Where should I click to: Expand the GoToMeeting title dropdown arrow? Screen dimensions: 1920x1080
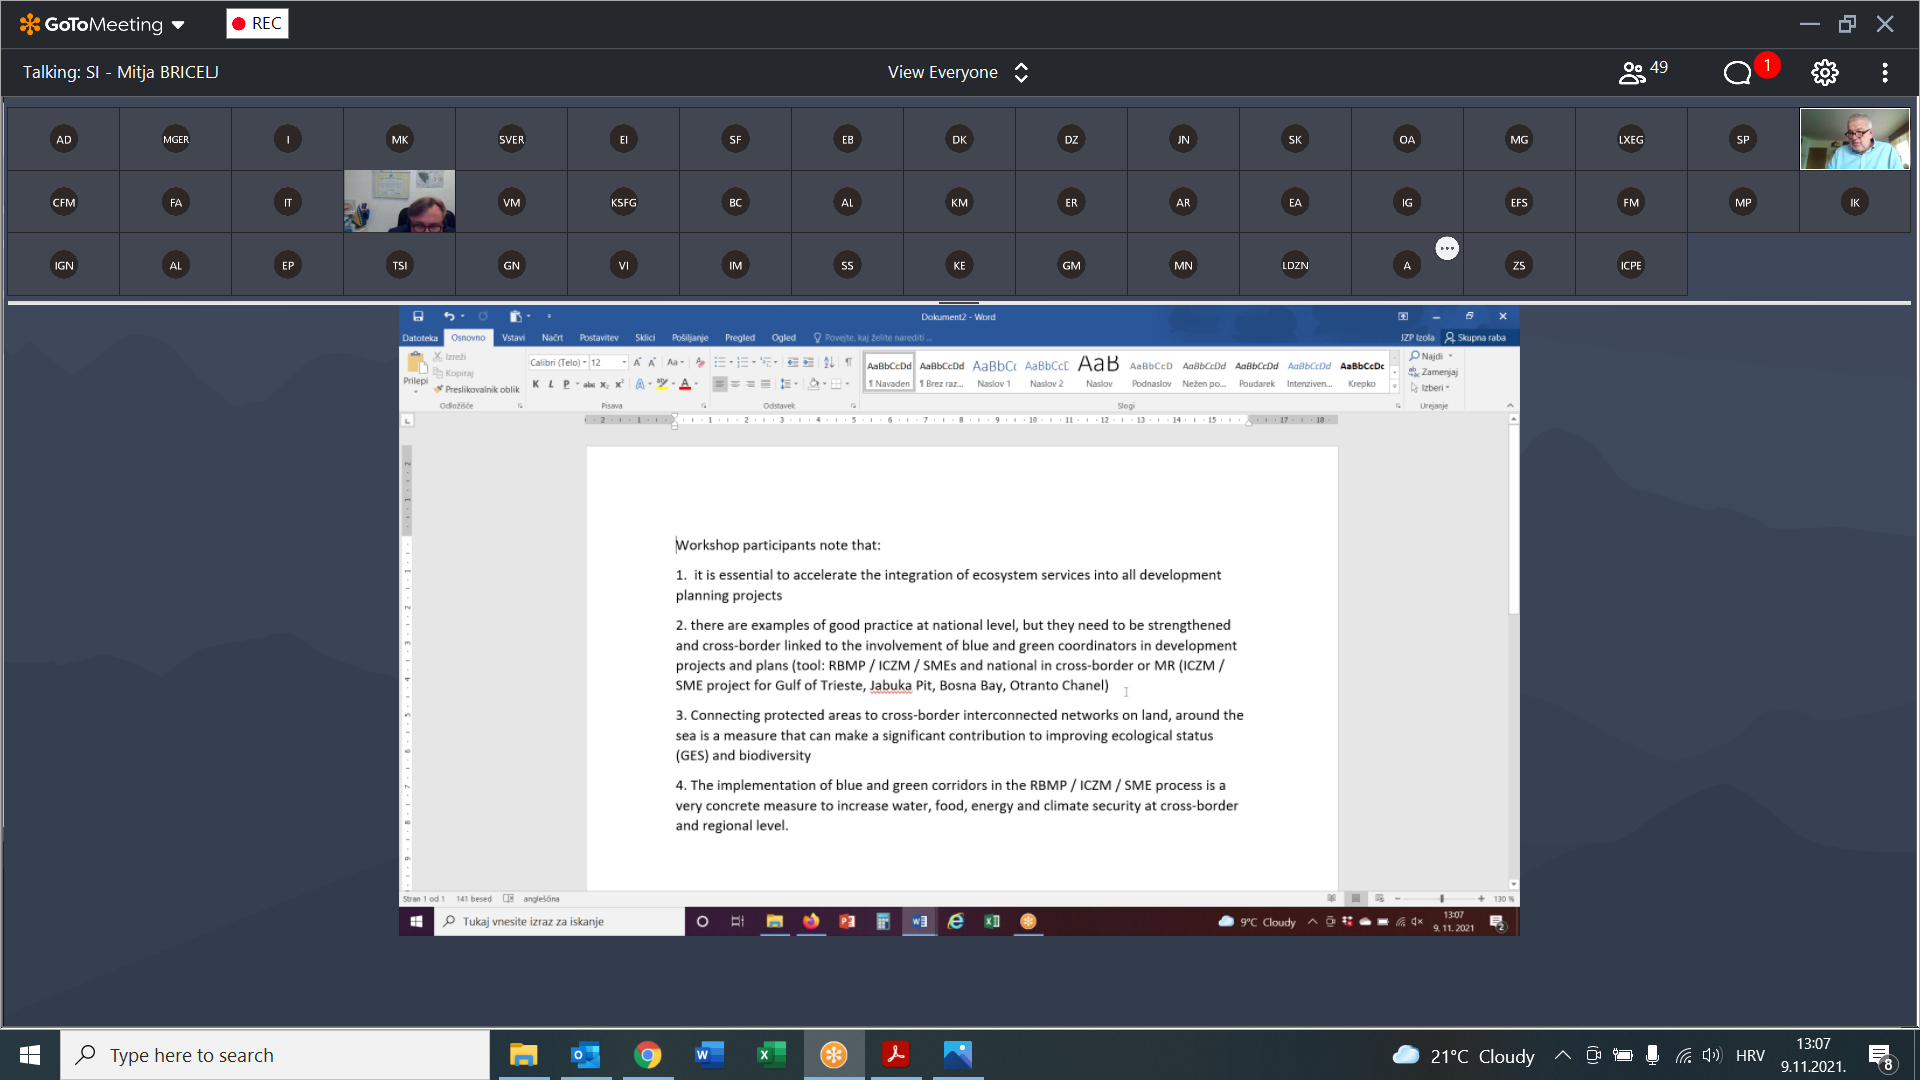pyautogui.click(x=178, y=25)
